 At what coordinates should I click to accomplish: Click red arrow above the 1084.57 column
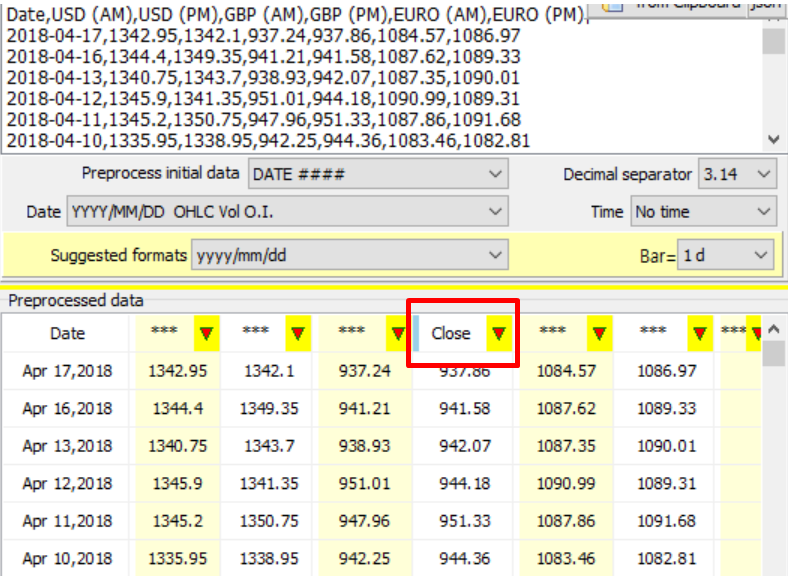click(x=599, y=334)
